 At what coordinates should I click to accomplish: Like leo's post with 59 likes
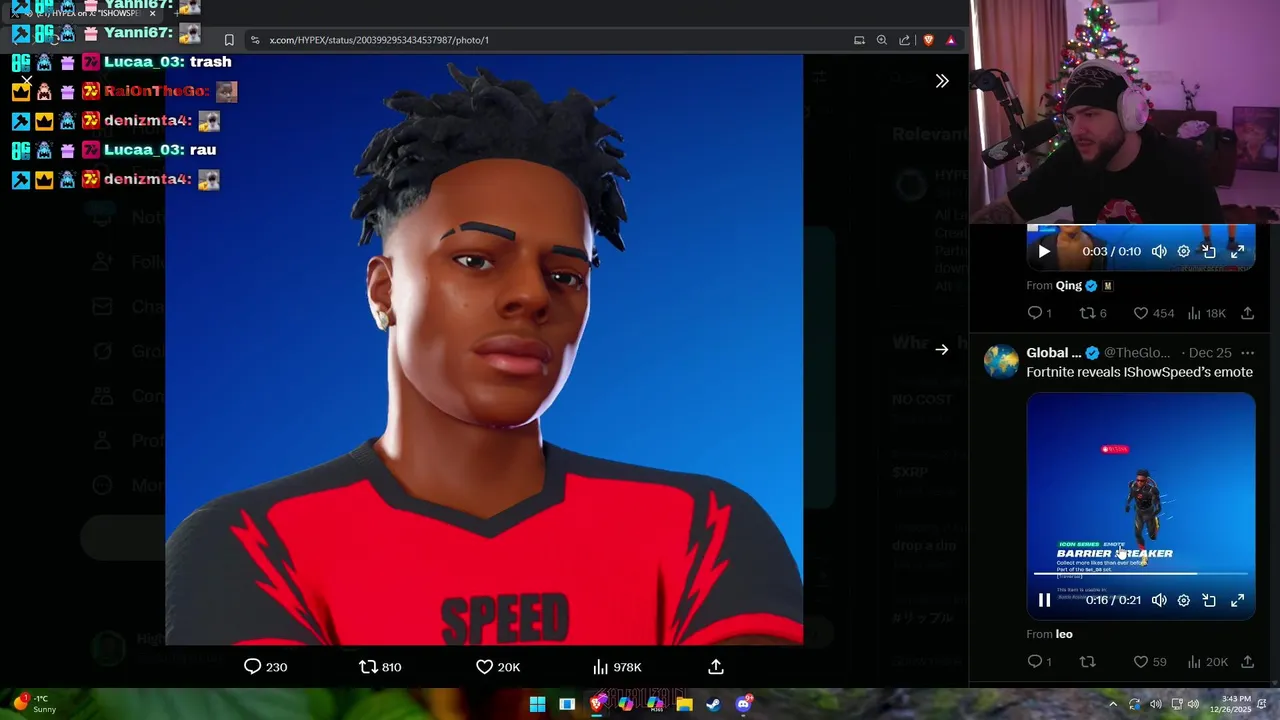(x=1150, y=662)
